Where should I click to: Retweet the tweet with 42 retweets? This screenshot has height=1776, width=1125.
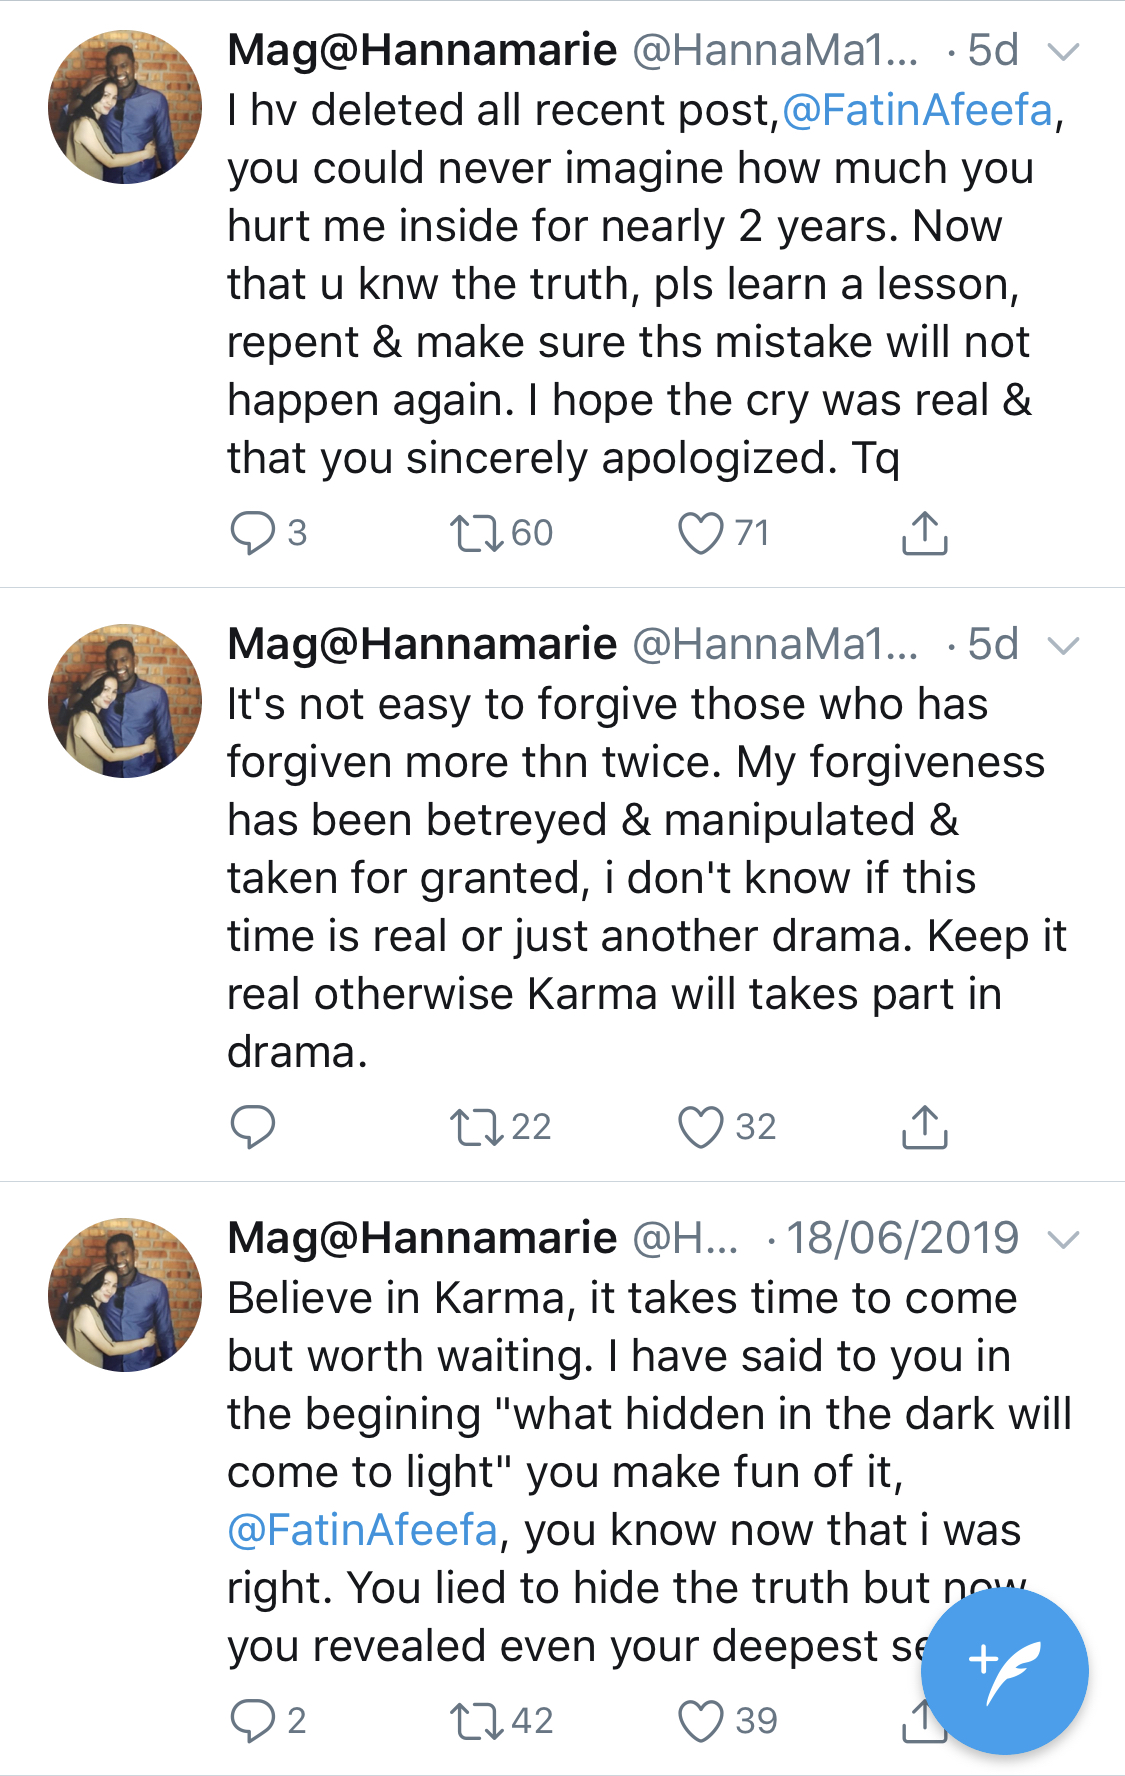[x=476, y=1721]
